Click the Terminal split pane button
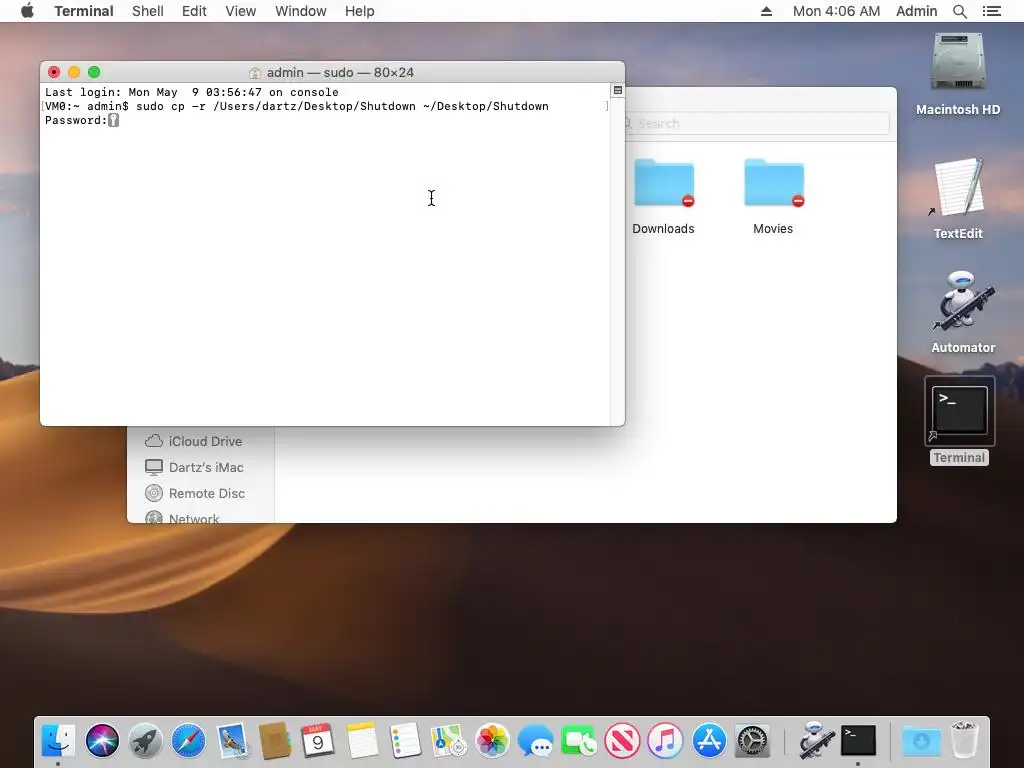1024x768 pixels. (618, 90)
